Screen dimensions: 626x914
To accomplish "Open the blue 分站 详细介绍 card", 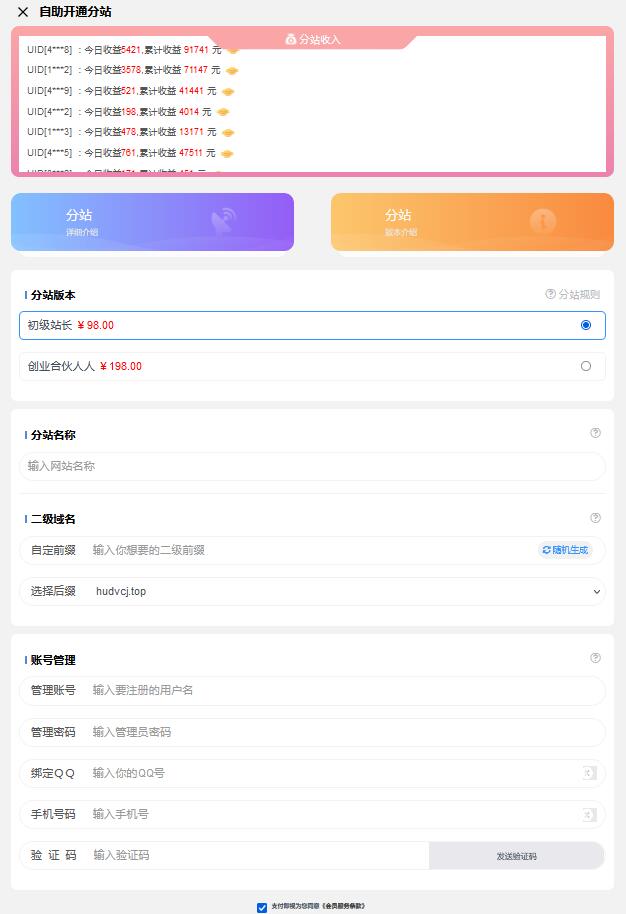I will (152, 222).
